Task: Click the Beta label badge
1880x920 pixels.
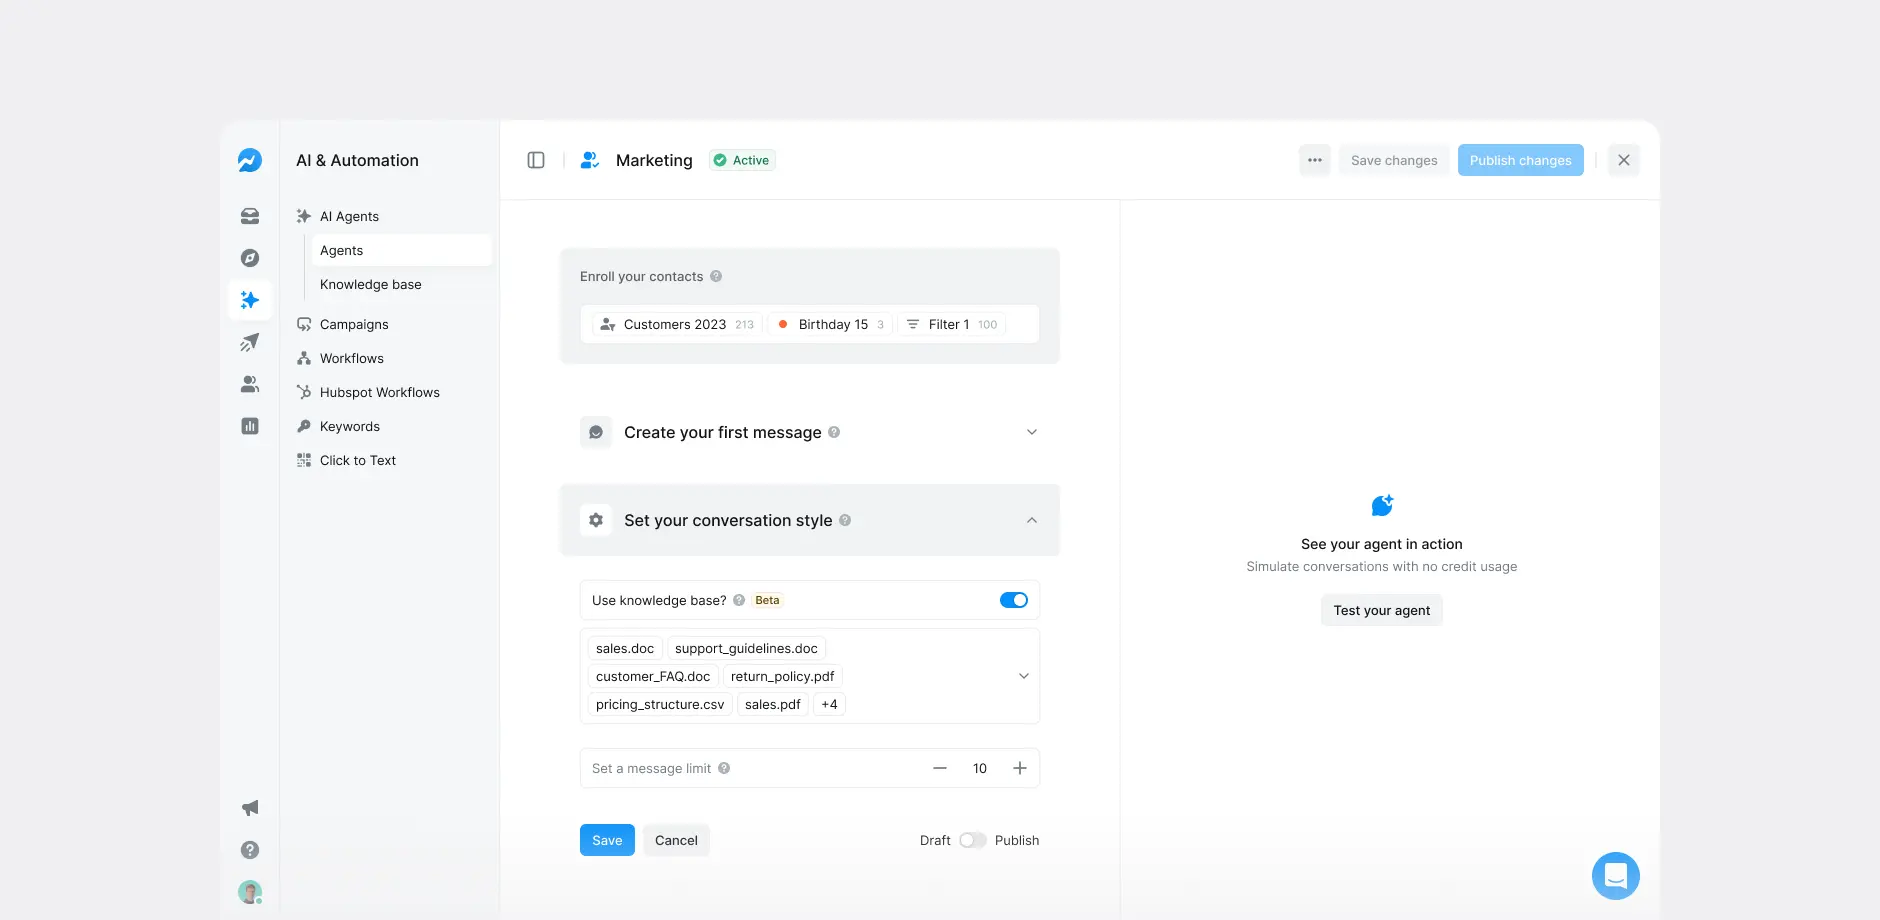Action: [767, 600]
